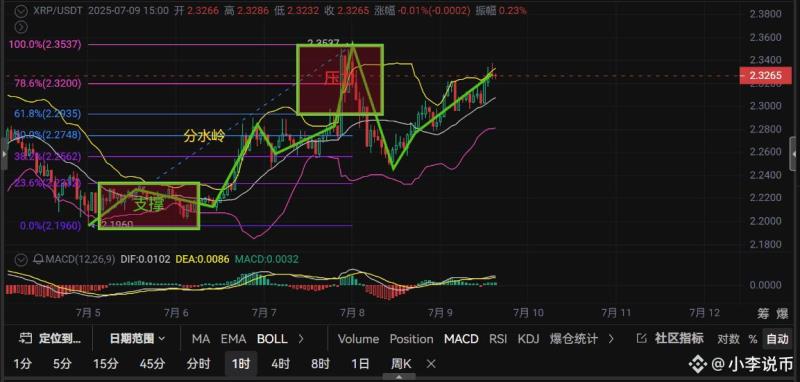Click the bottom-center panel pull-up handle

pyautogui.click(x=399, y=377)
